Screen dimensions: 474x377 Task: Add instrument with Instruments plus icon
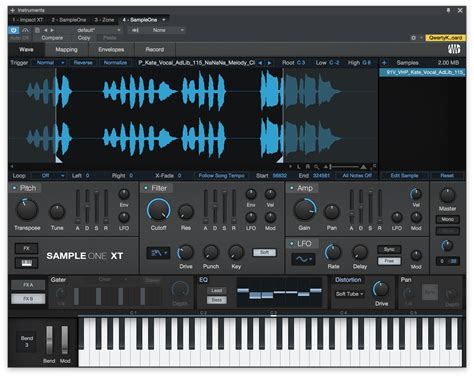tap(13, 11)
